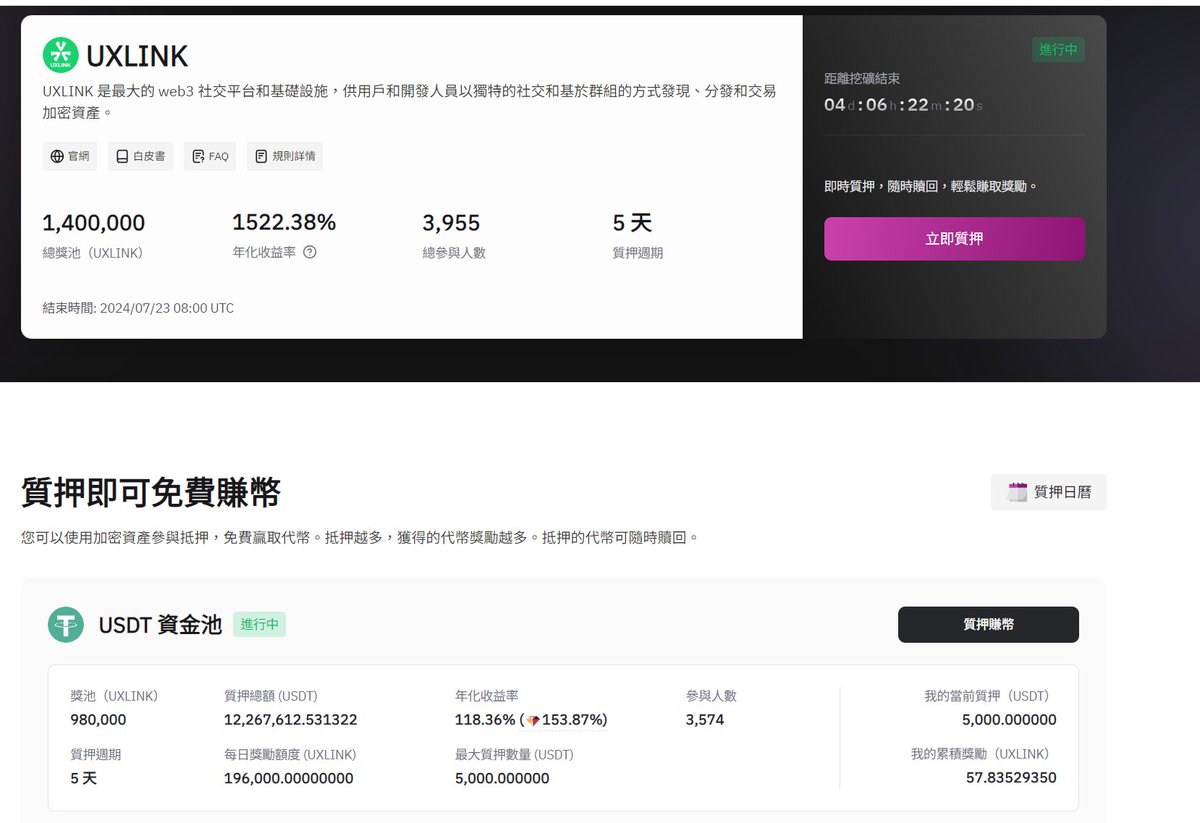Screen dimensions: 1200x823
Task: Click the FAQ icon
Action: [197, 155]
